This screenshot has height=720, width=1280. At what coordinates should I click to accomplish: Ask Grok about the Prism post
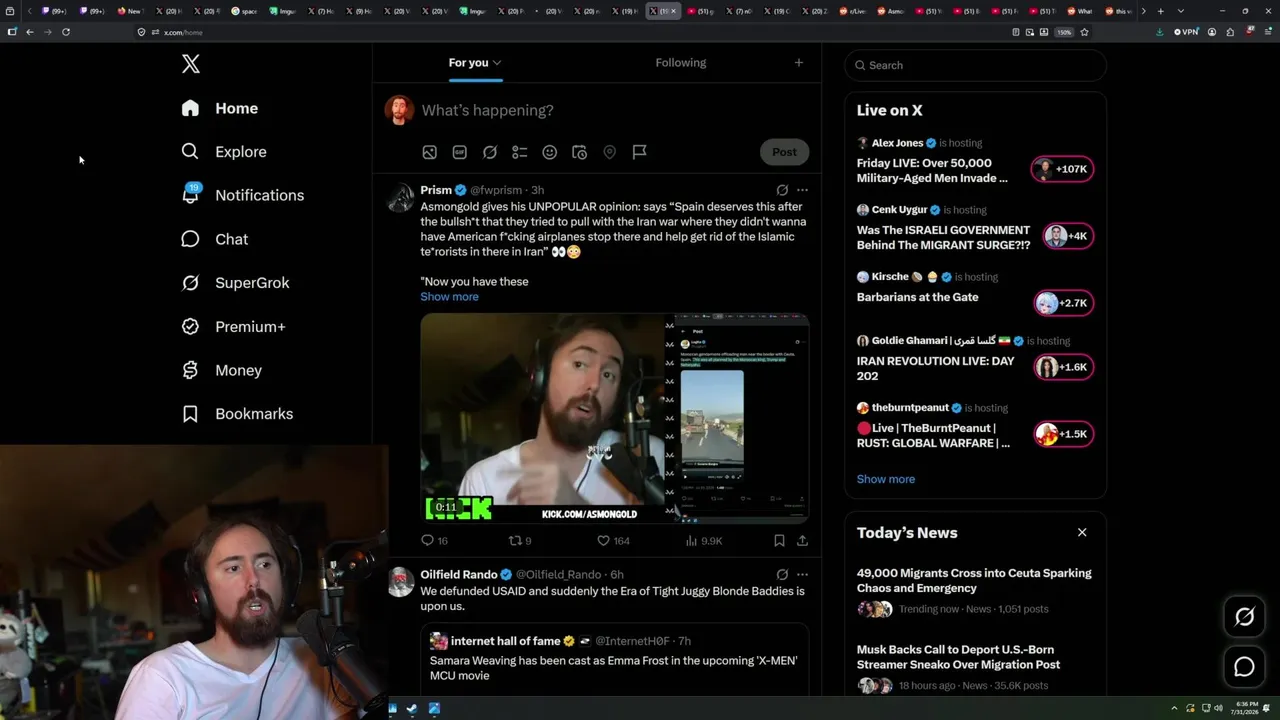tap(782, 190)
